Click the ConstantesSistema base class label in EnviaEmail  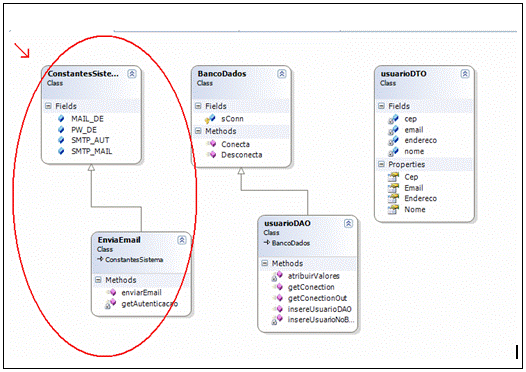tap(134, 260)
